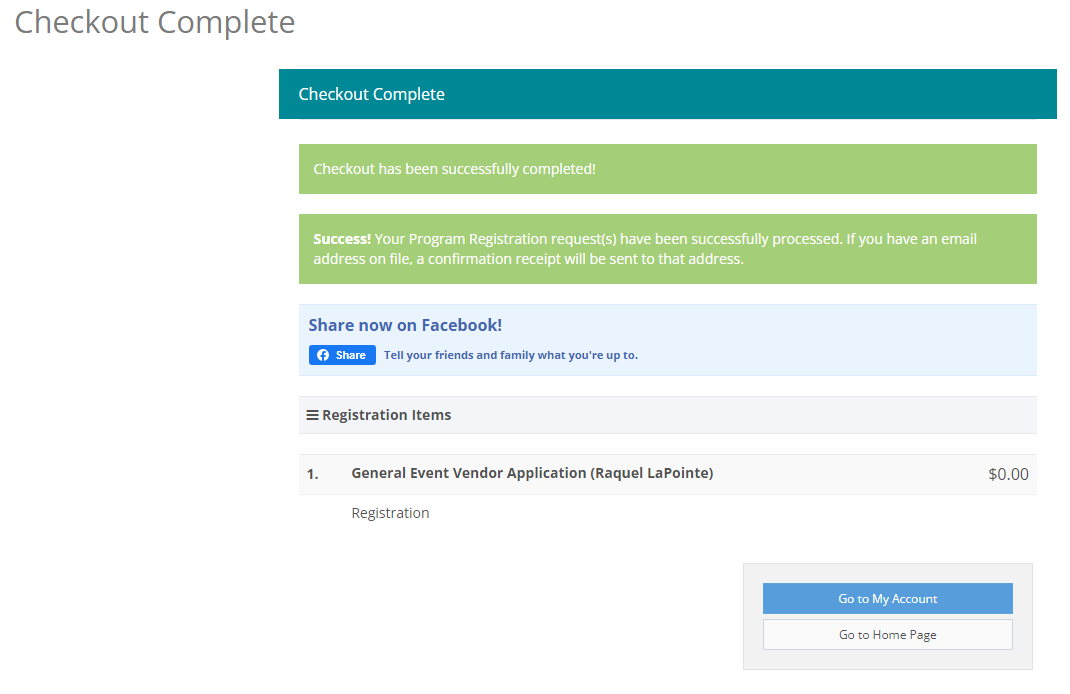Click the Program Registration confirmation message
Image resolution: width=1070 pixels, height=694 pixels.
click(667, 249)
